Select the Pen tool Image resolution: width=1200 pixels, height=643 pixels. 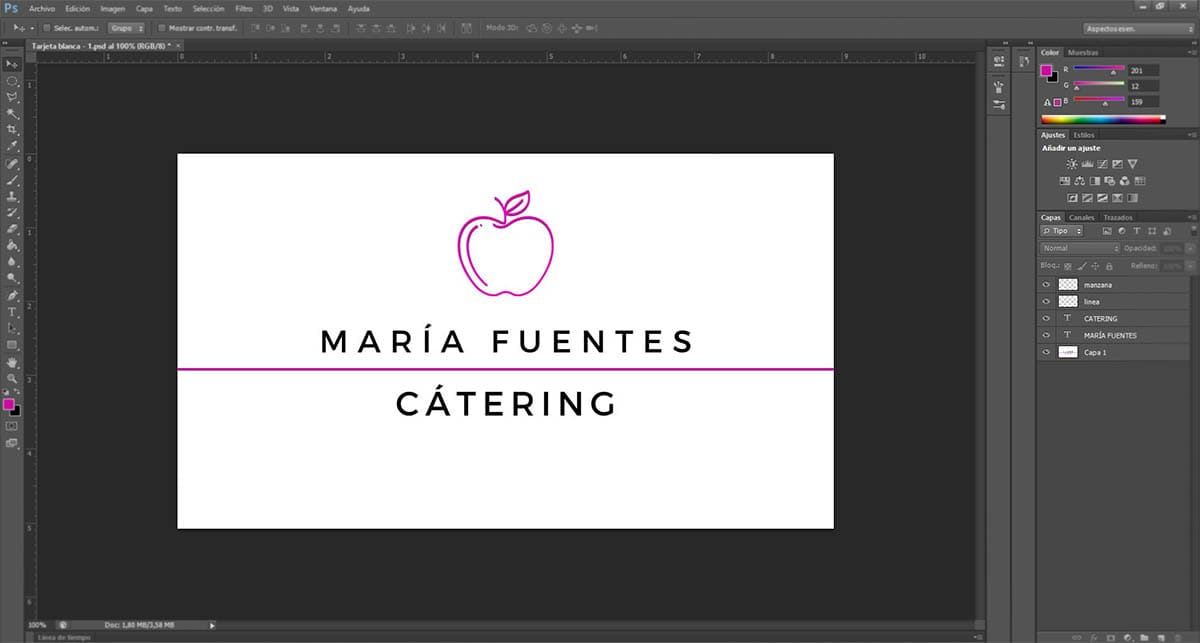[x=13, y=296]
